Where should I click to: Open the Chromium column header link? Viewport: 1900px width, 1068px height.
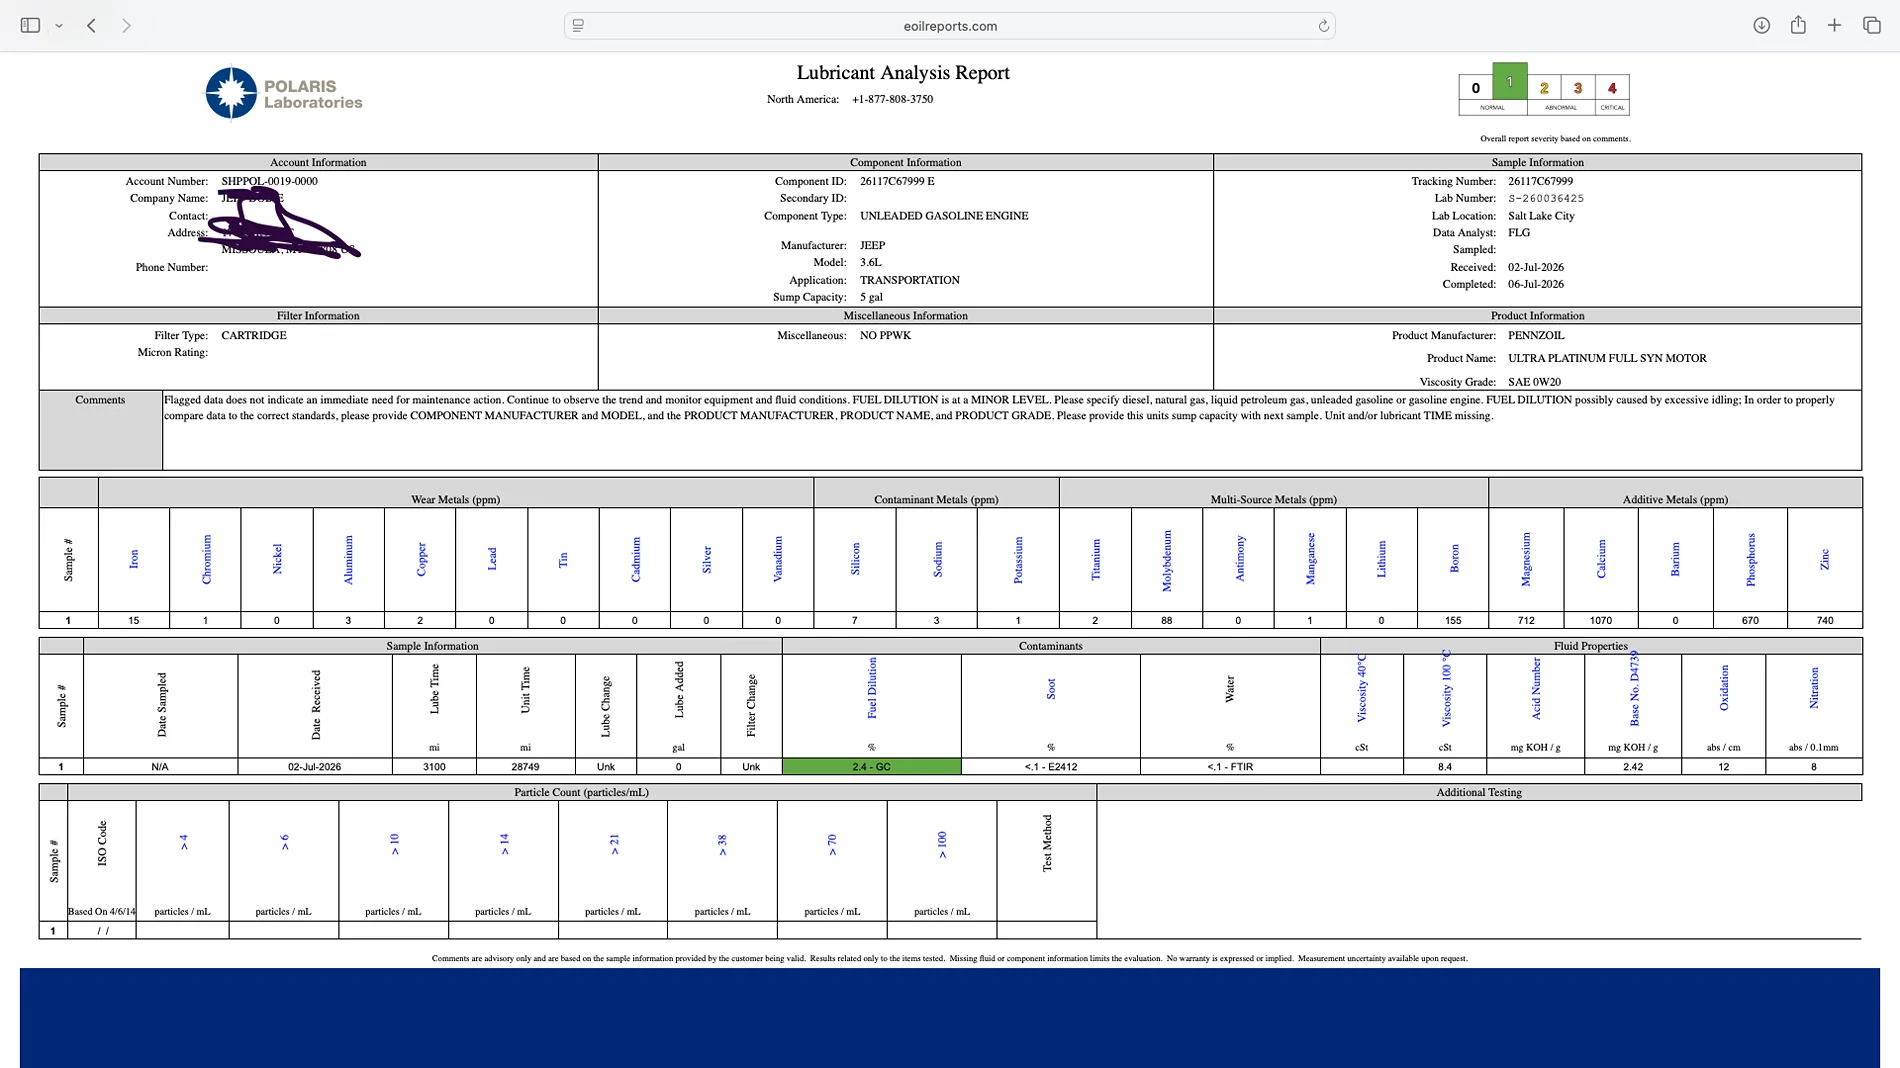click(x=206, y=559)
